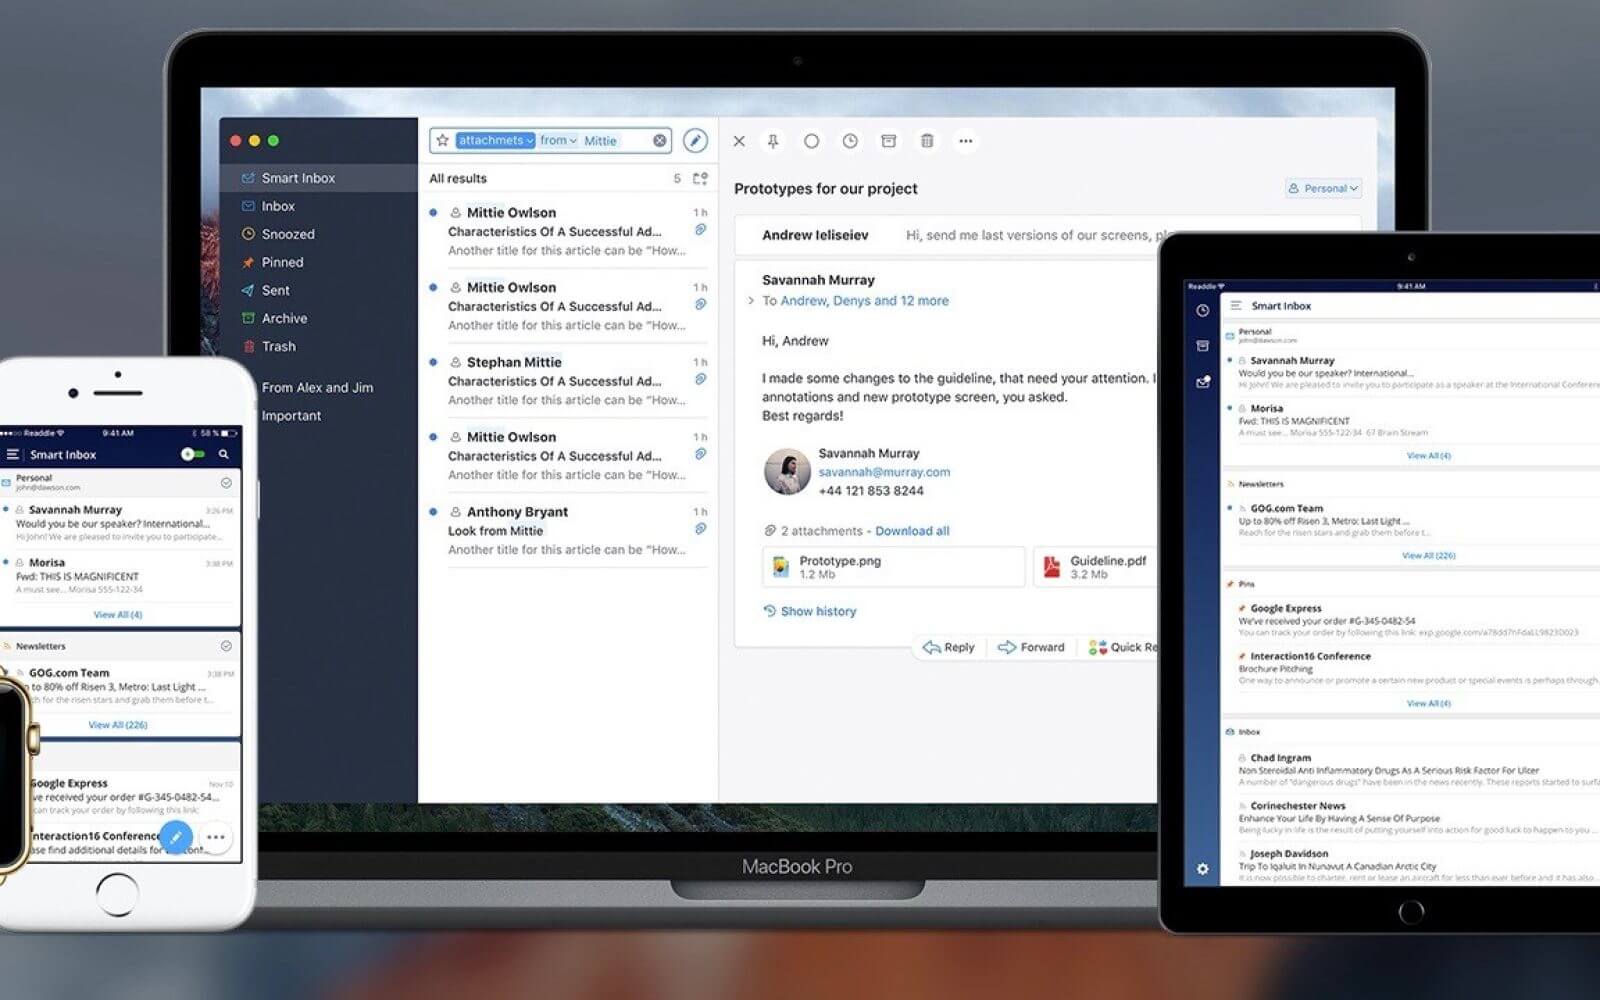Click Savannah Murray's avatar photo in the signature

787,471
